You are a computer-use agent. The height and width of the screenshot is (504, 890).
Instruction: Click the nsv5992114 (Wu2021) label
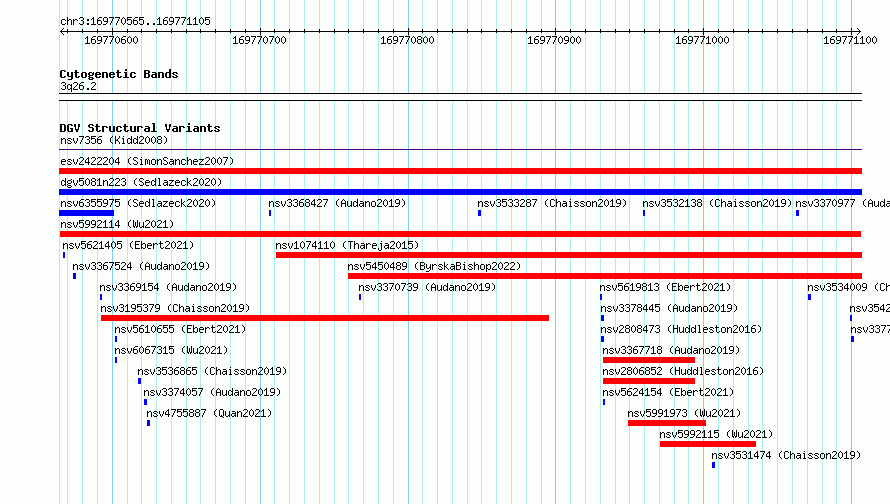click(117, 224)
